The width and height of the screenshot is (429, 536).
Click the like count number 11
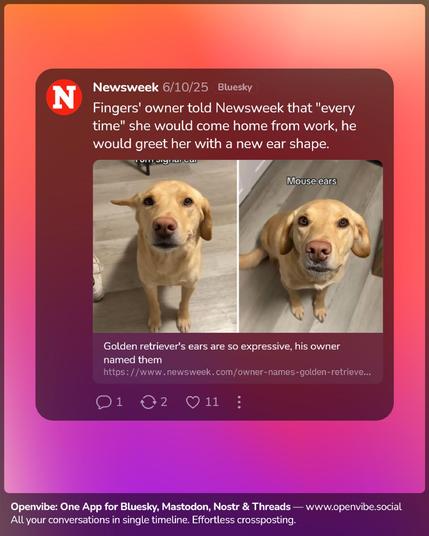[212, 402]
